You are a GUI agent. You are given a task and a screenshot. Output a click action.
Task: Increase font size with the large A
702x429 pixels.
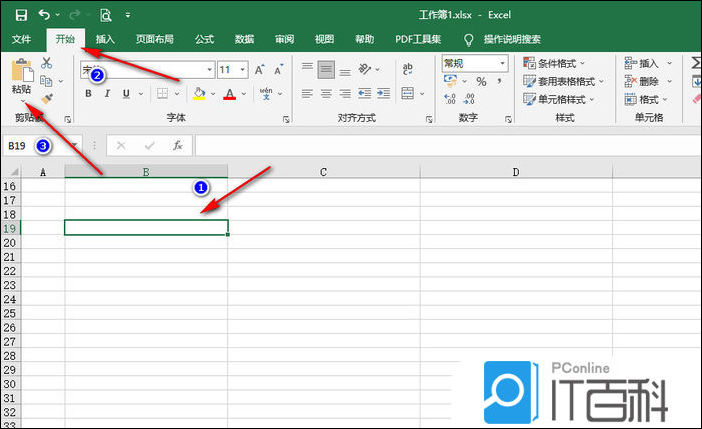[259, 70]
